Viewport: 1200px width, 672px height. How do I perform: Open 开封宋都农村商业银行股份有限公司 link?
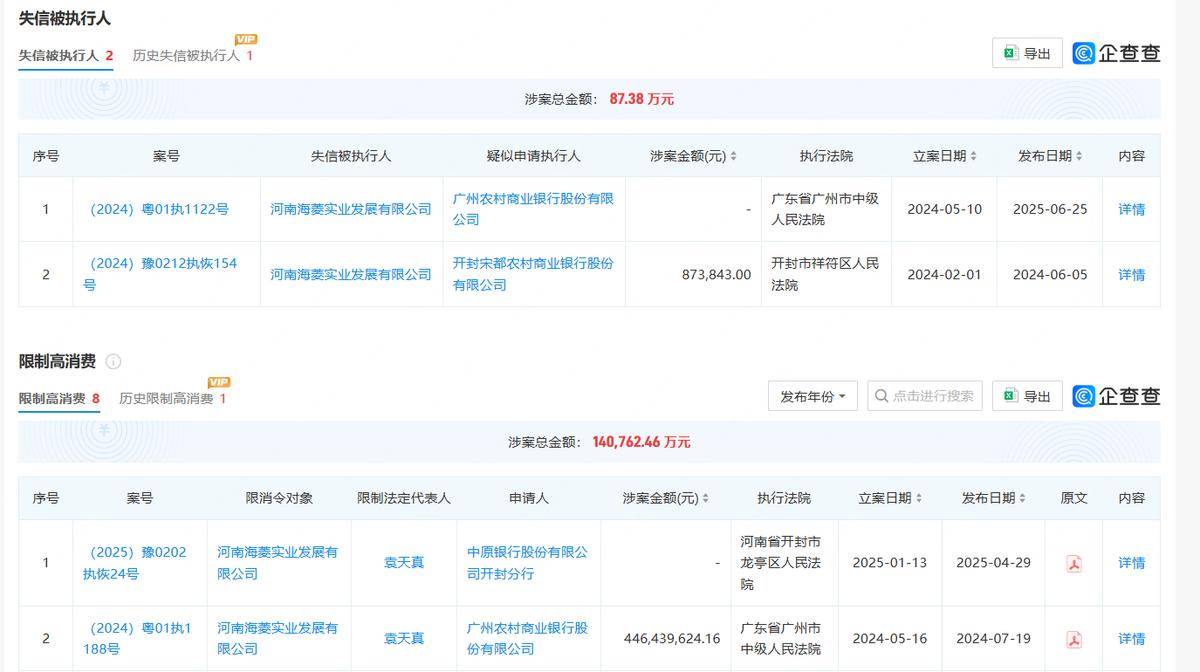click(533, 274)
